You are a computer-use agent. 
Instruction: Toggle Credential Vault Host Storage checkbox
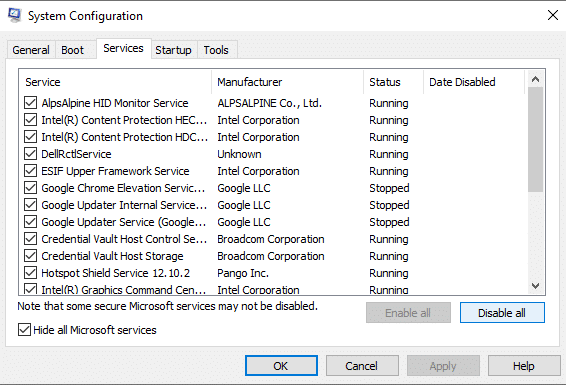coord(30,256)
